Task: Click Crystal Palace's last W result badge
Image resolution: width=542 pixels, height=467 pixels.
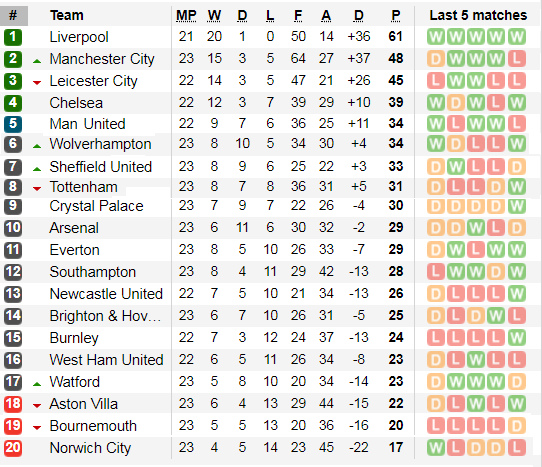Action: (517, 206)
